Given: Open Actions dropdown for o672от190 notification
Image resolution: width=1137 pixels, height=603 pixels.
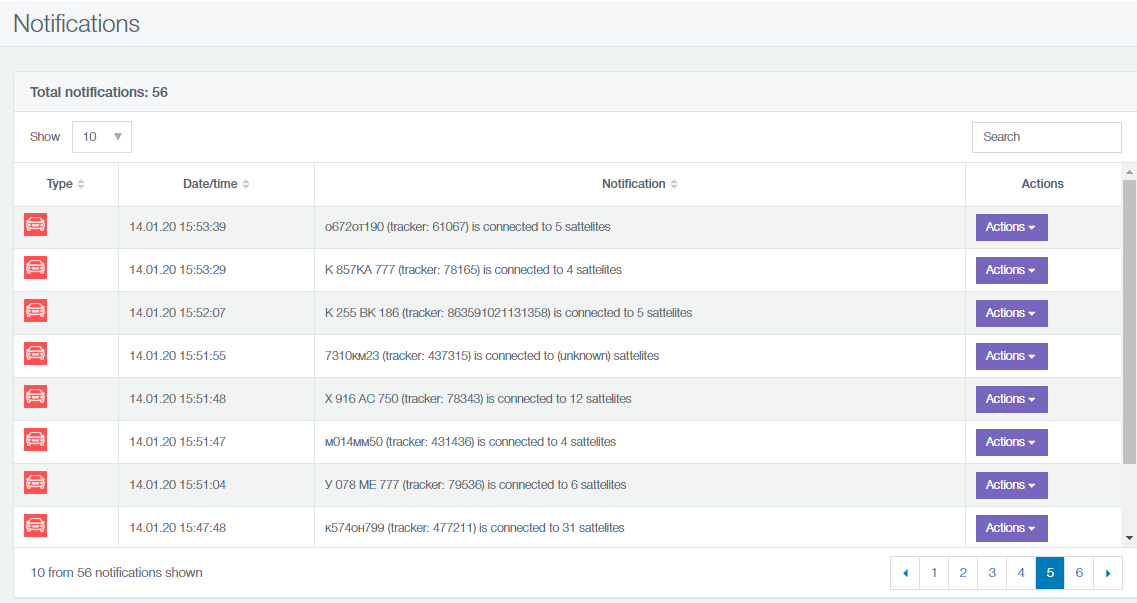Looking at the screenshot, I should [1012, 227].
